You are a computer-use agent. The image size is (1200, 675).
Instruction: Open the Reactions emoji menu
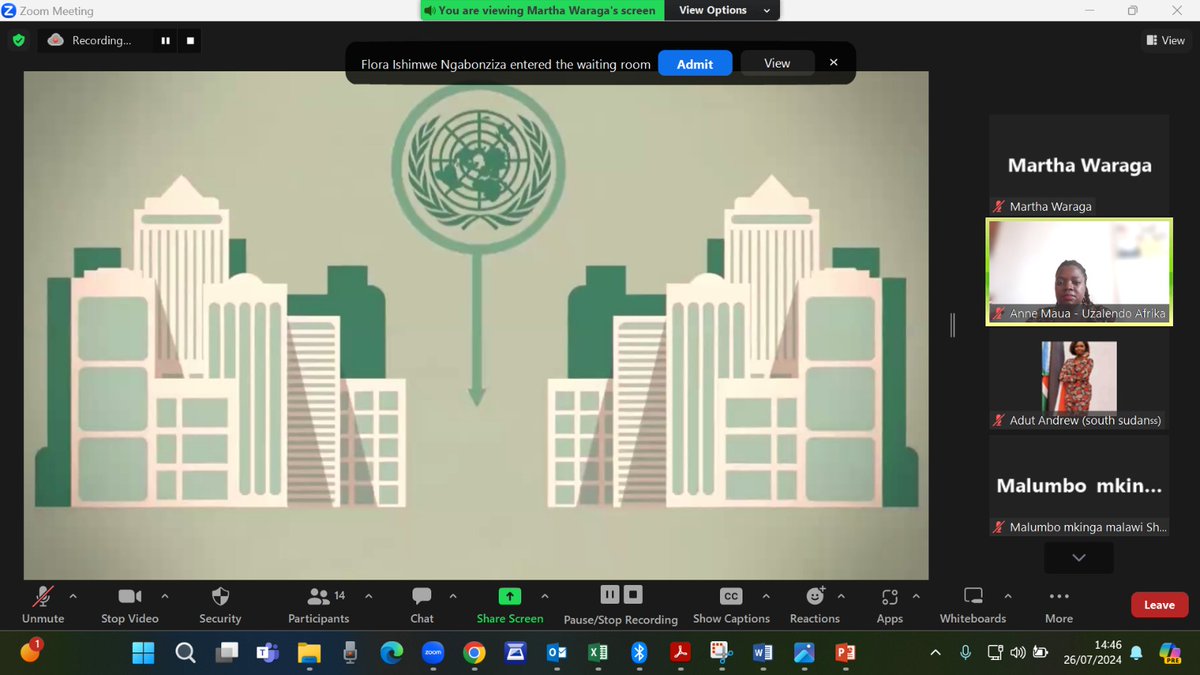pos(815,605)
